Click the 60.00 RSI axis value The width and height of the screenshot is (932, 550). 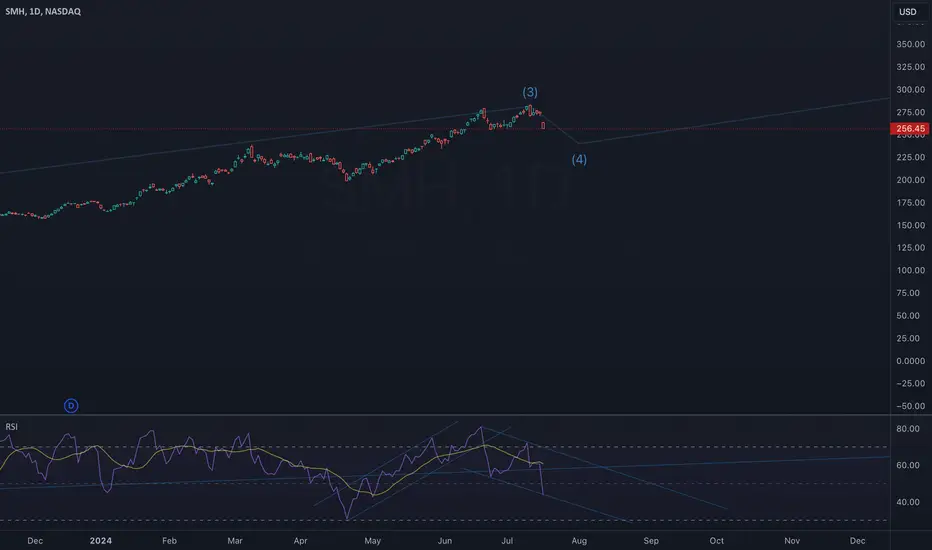908,465
